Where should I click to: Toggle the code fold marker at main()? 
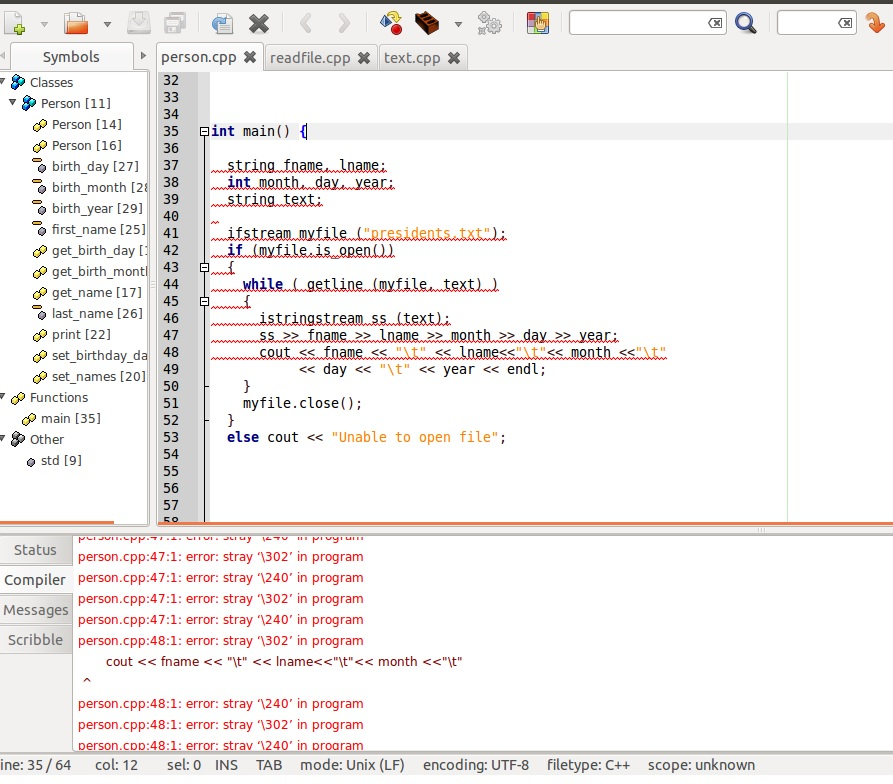point(204,131)
